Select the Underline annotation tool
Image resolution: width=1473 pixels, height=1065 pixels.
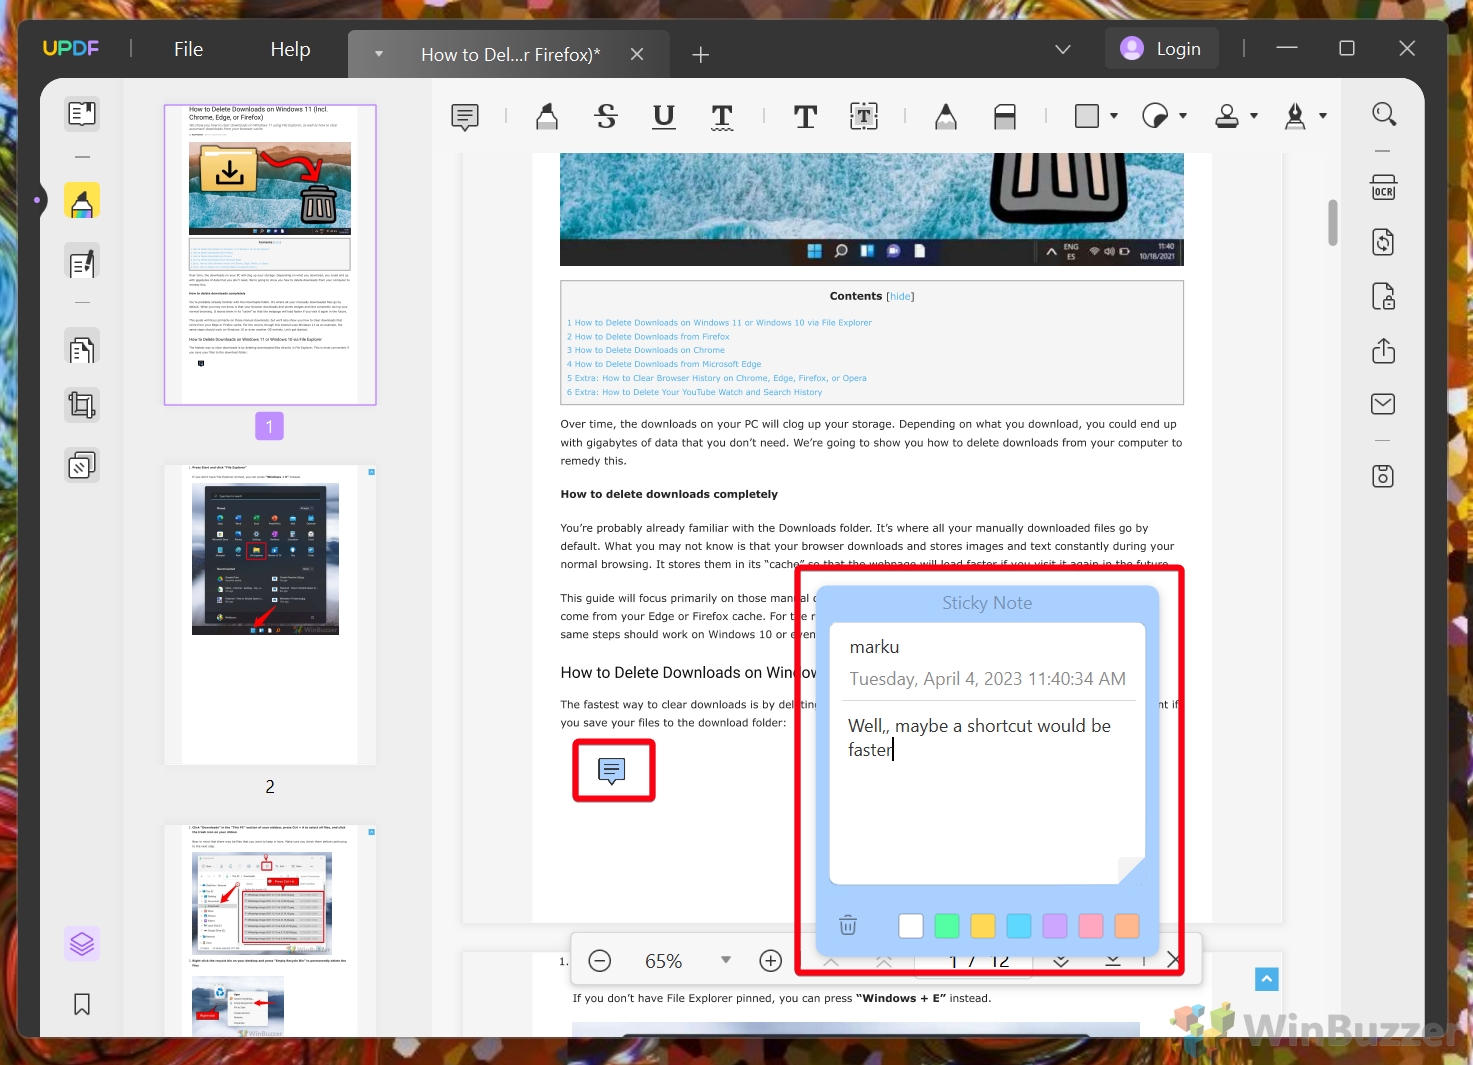[x=663, y=116]
